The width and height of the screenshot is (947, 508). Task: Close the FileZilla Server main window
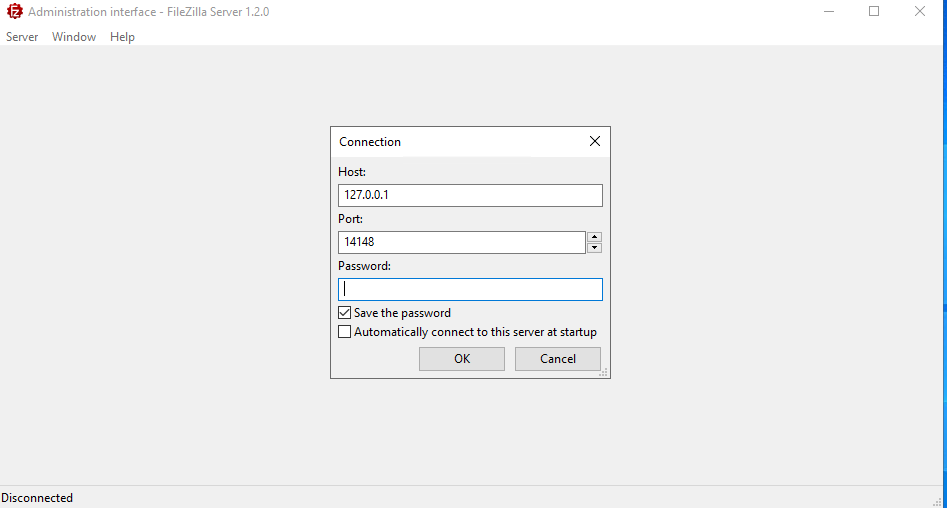point(920,12)
